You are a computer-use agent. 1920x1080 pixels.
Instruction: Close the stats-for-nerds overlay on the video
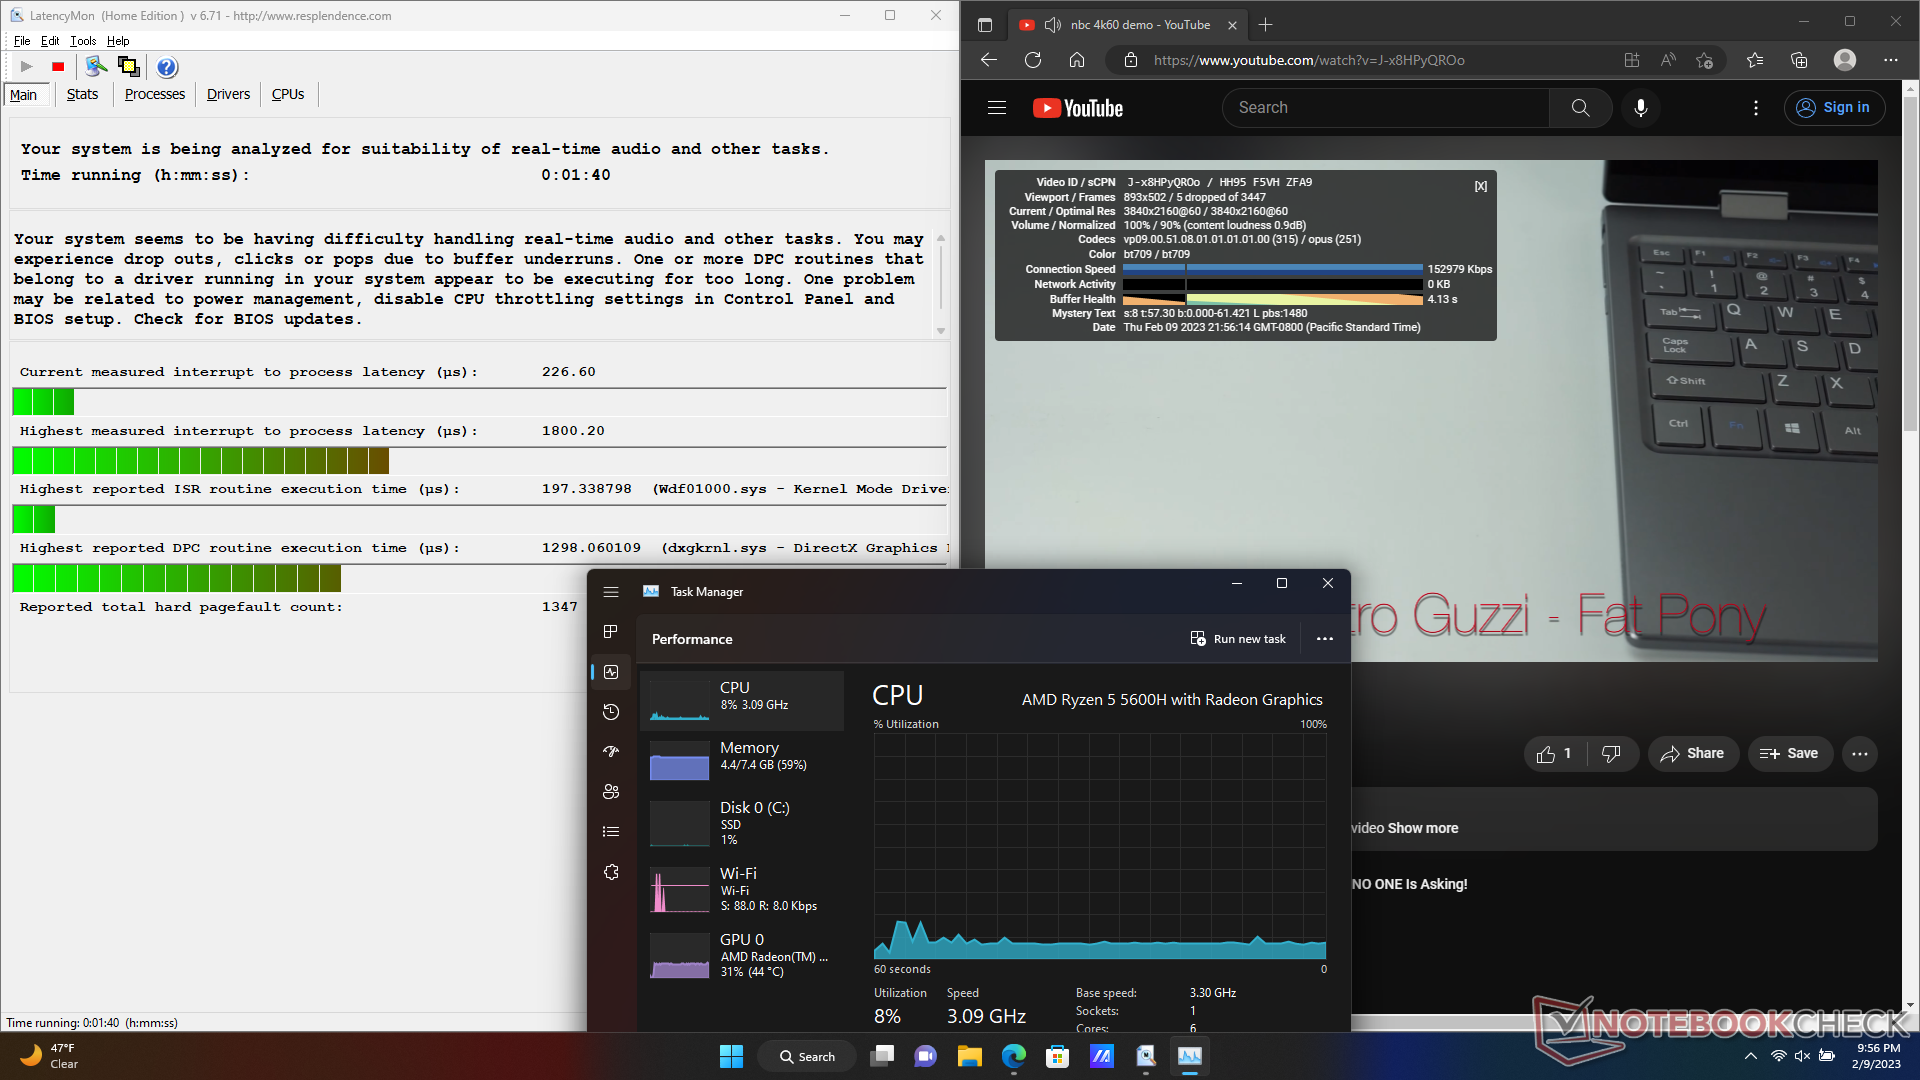point(1481,186)
